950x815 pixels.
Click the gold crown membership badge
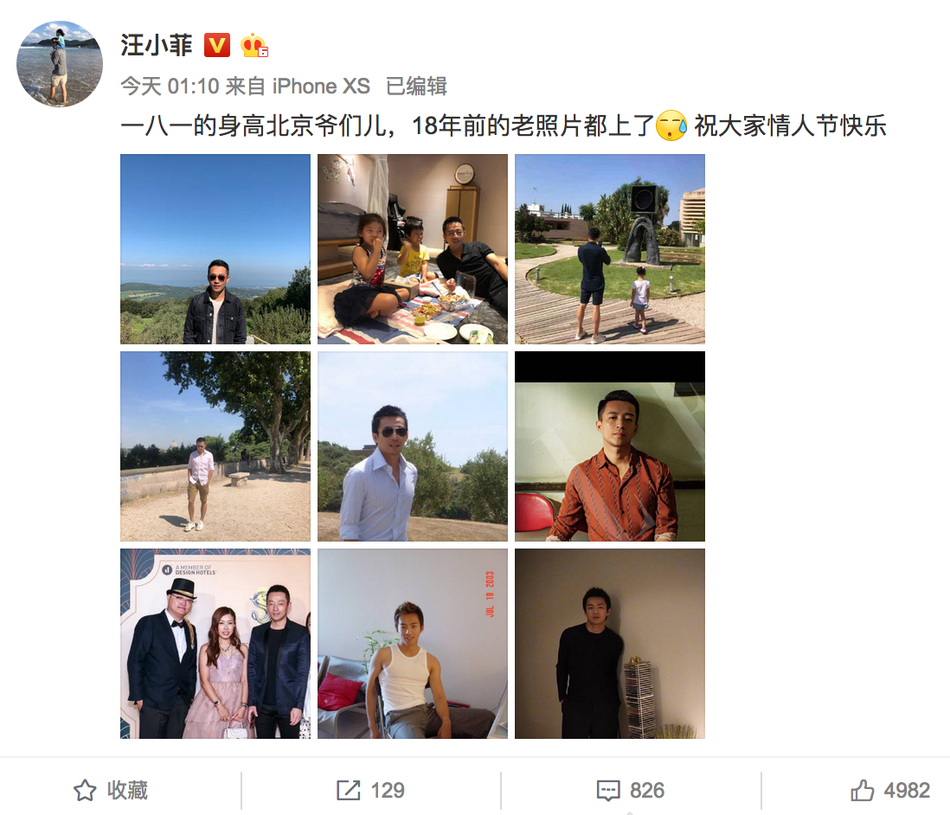point(254,45)
